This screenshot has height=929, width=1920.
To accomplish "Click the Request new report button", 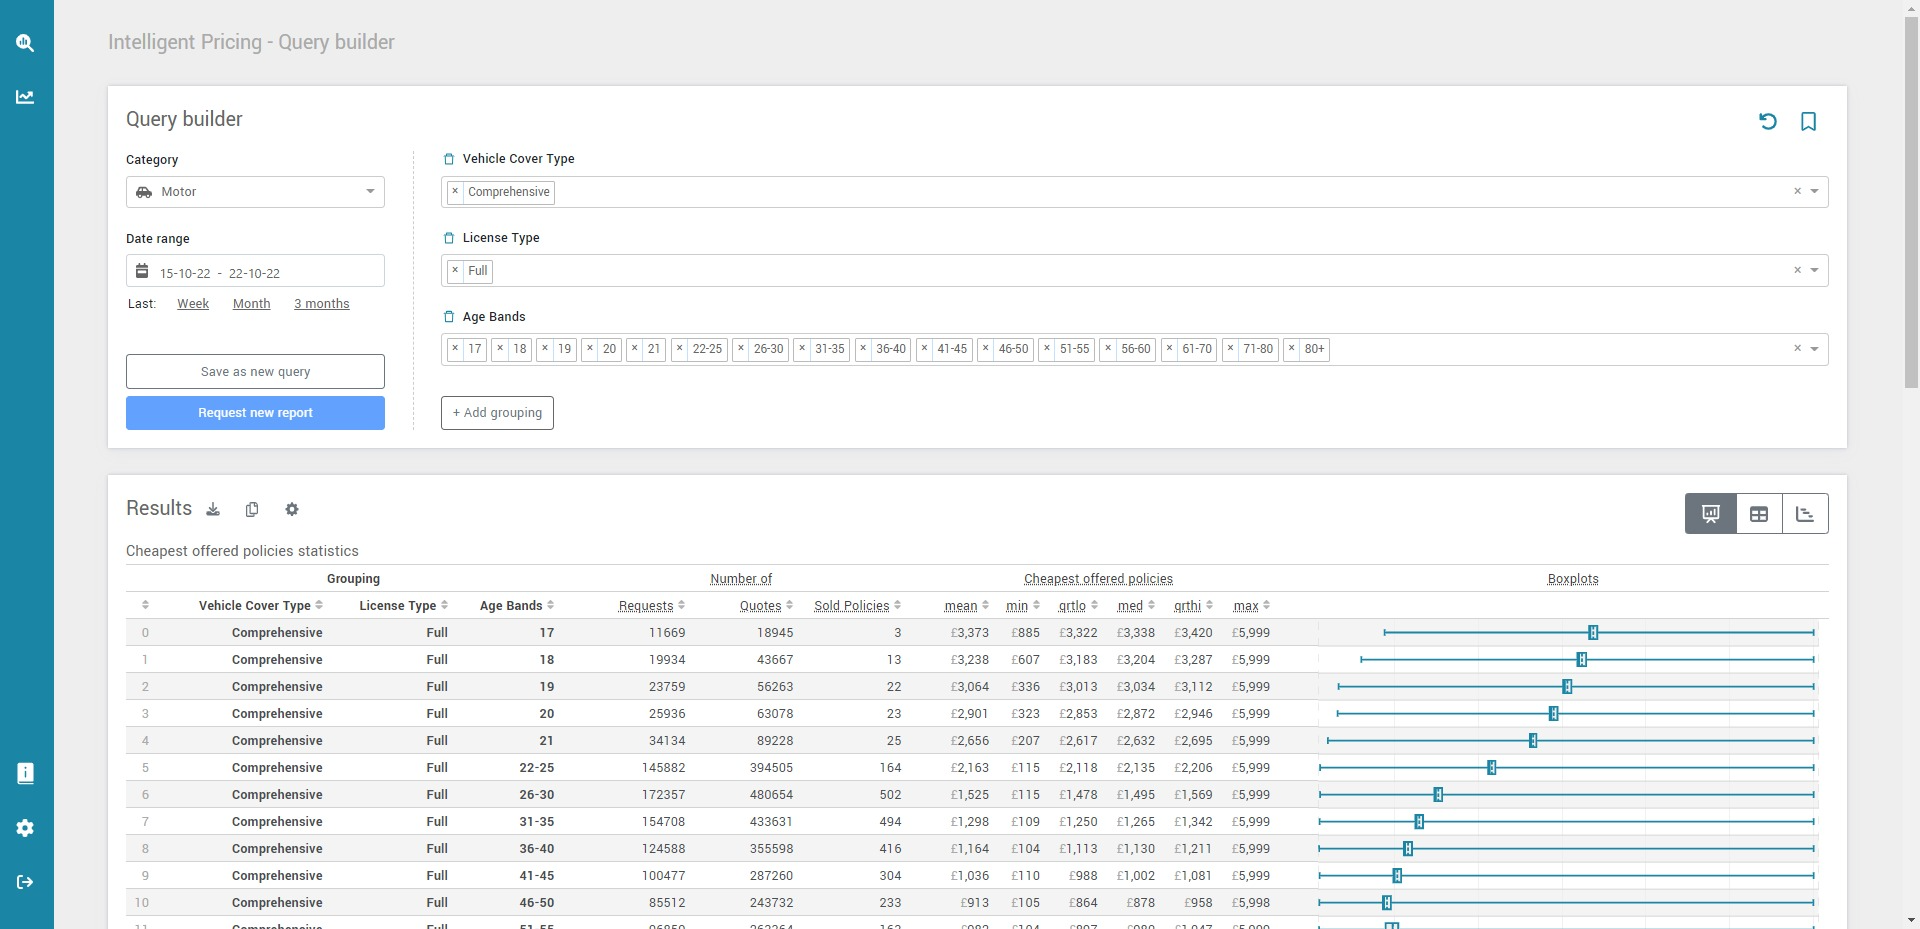I will [x=255, y=412].
